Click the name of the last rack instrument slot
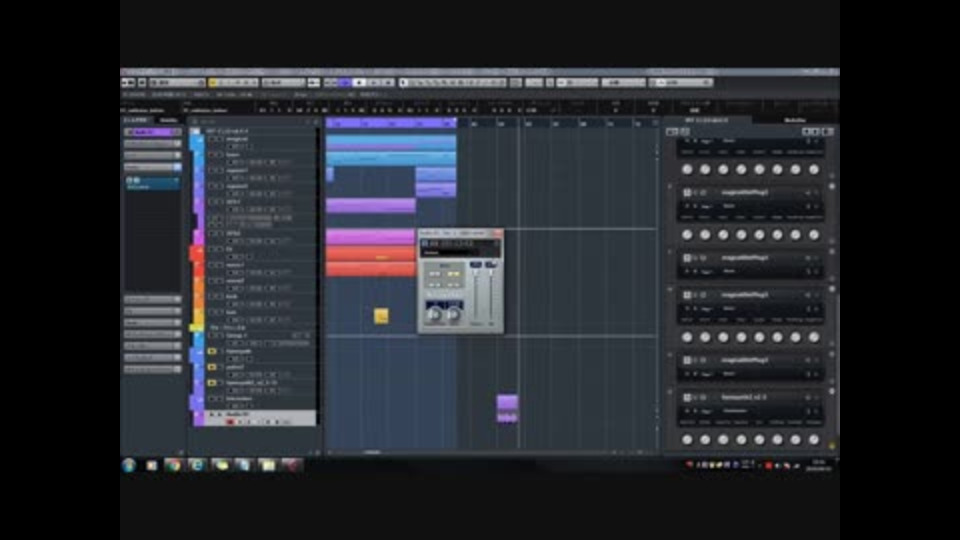960x540 pixels. 743,397
